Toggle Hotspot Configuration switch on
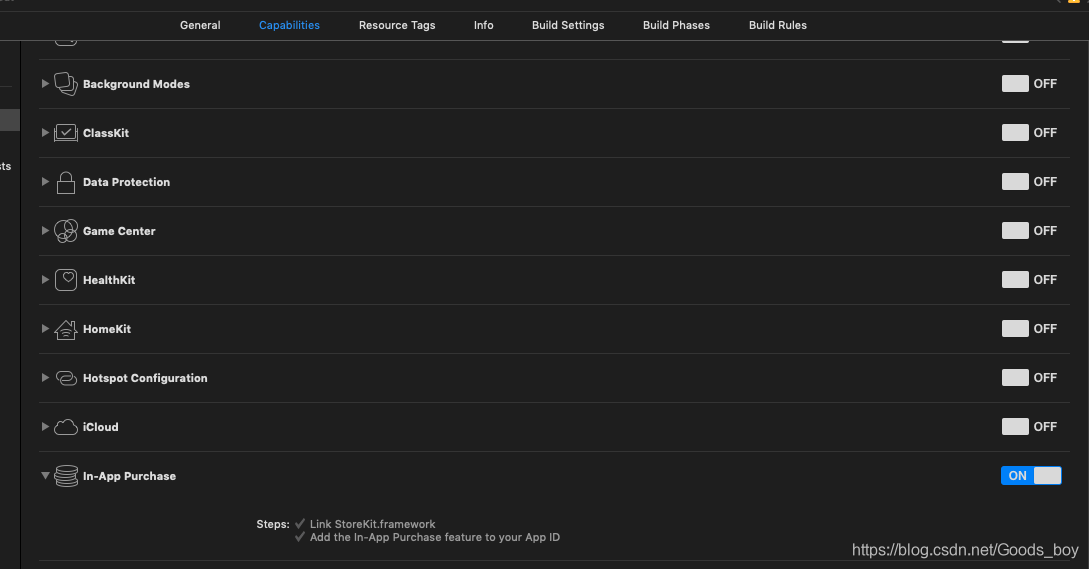 [x=1029, y=377]
